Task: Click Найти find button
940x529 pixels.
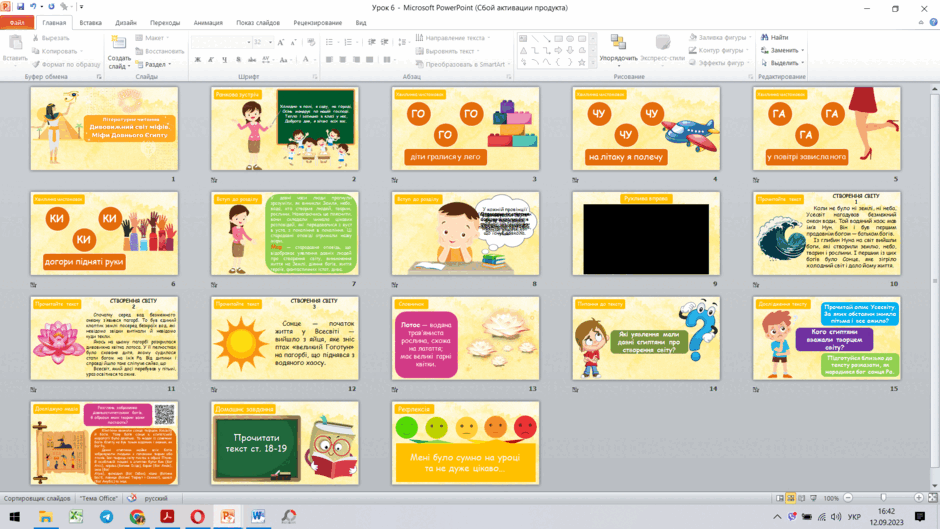Action: [775, 37]
